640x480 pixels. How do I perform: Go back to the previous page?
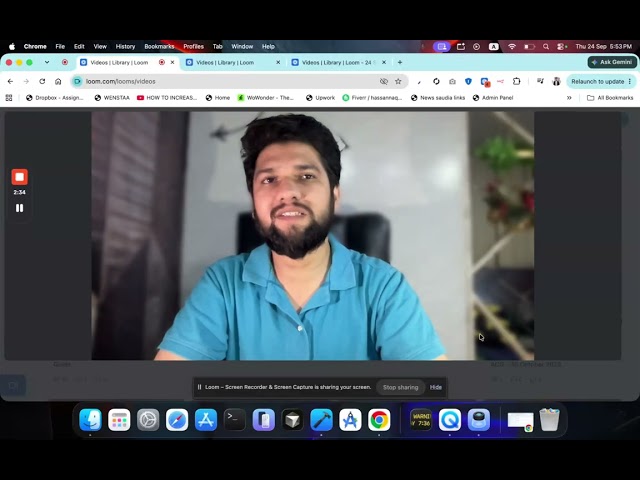[x=10, y=82]
